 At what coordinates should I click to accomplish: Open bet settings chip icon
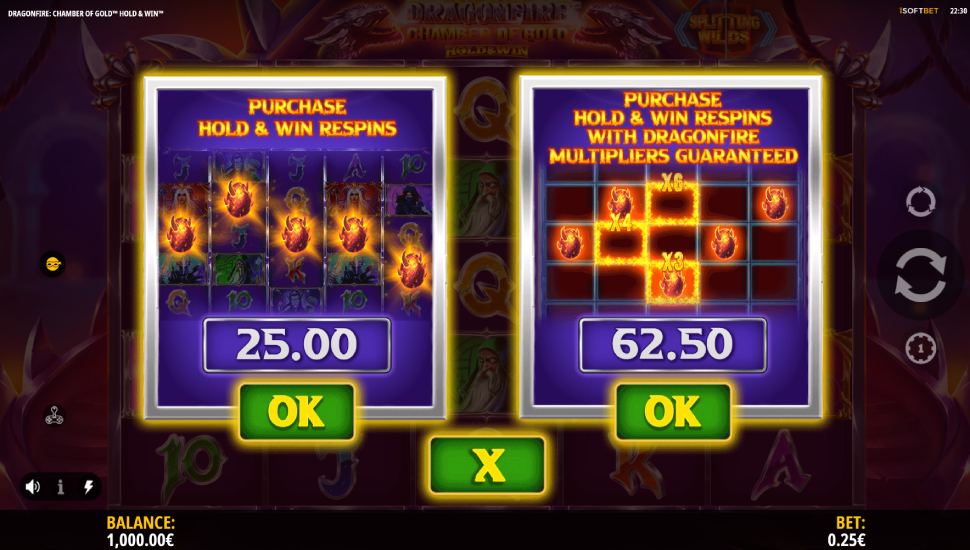921,348
